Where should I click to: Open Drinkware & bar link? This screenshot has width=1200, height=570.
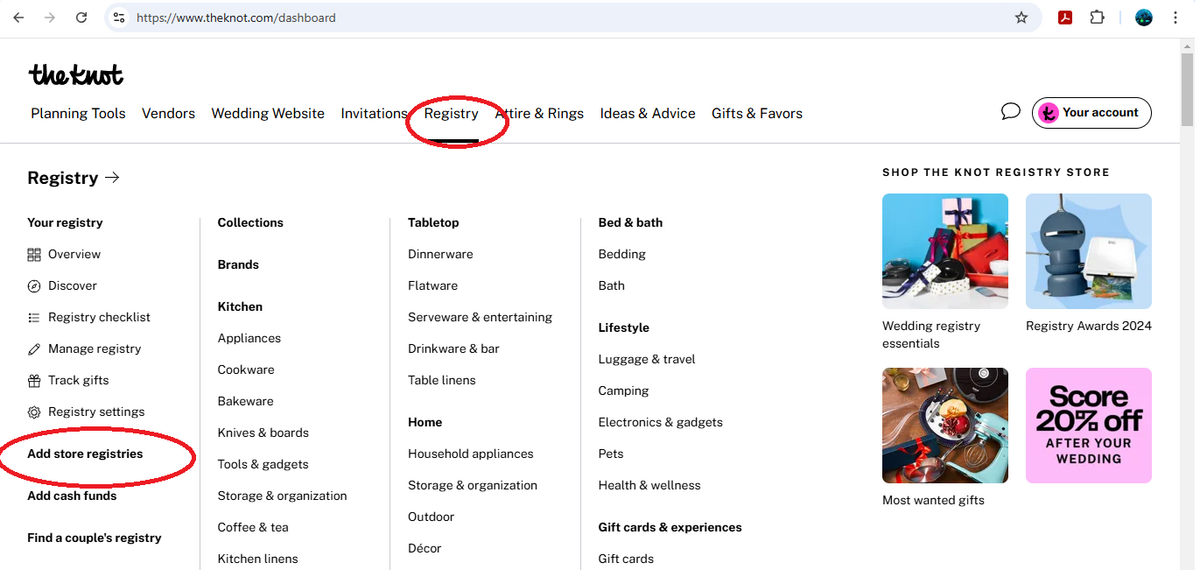(453, 349)
